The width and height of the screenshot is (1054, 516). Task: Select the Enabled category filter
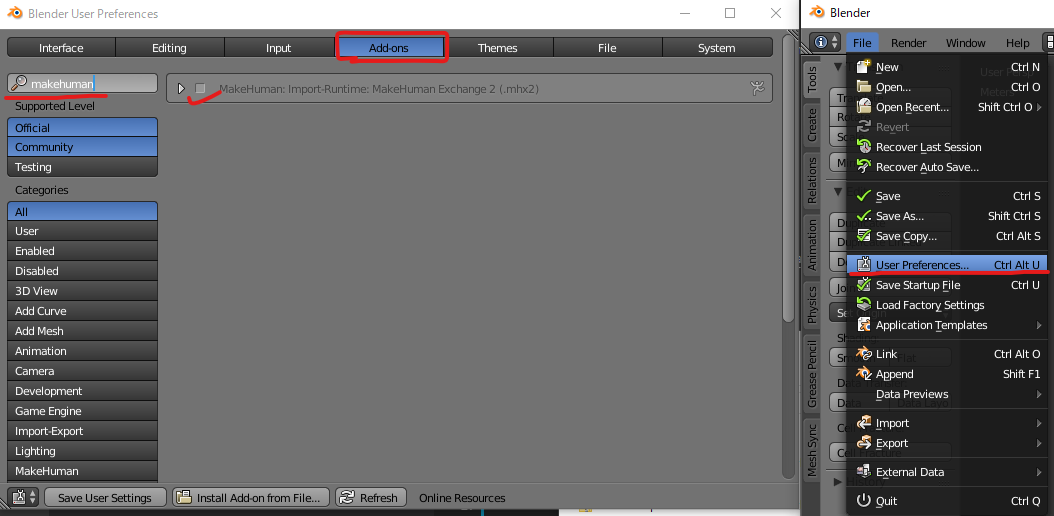[83, 251]
